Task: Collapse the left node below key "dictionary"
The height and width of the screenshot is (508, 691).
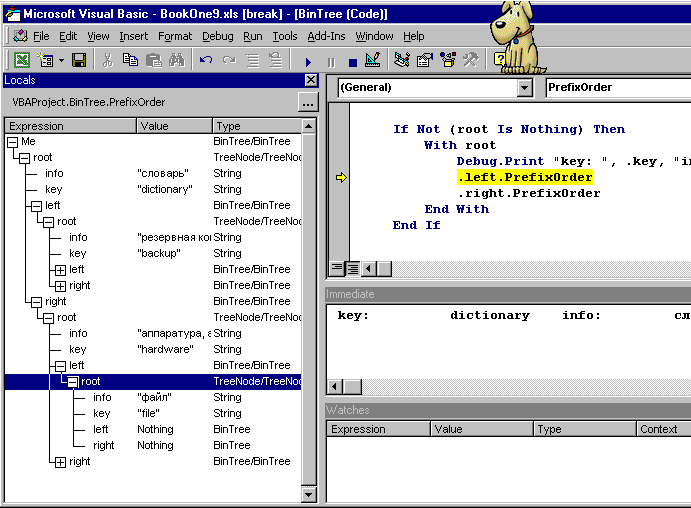Action: click(x=37, y=206)
